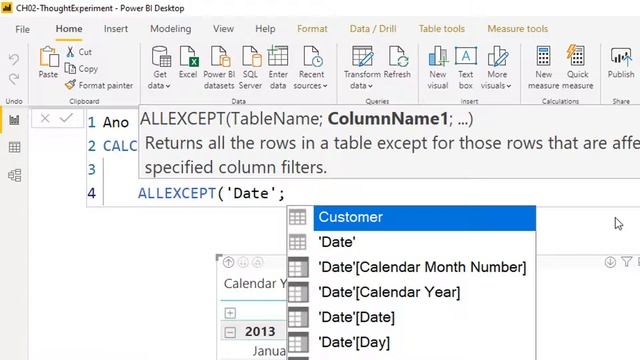Viewport: 640px width, 360px height.
Task: Click the filter funnel icon on visual
Action: [x=627, y=262]
